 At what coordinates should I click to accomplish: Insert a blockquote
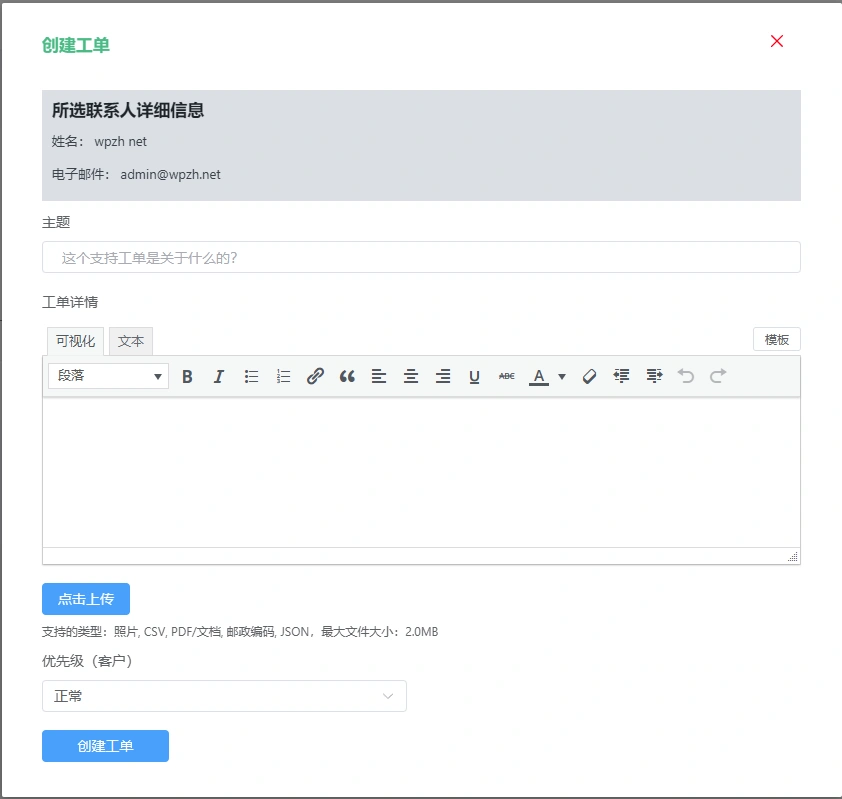[347, 376]
